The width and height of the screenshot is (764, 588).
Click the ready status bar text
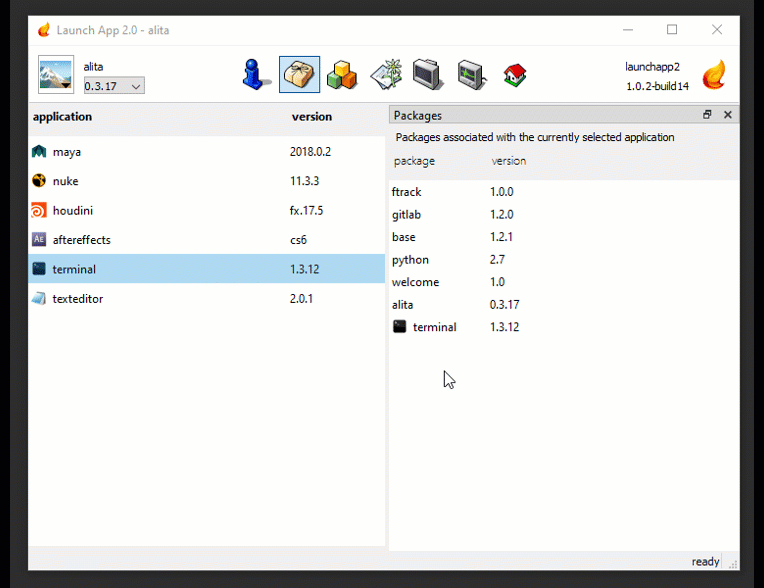coord(705,562)
